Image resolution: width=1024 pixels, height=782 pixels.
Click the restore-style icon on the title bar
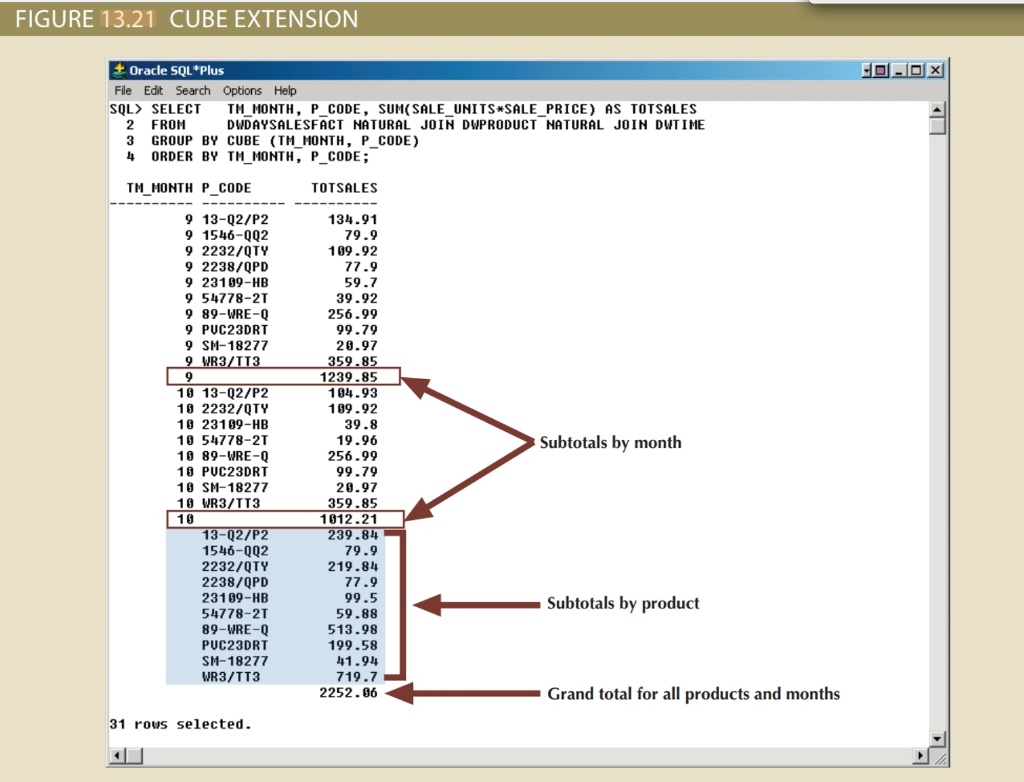916,70
